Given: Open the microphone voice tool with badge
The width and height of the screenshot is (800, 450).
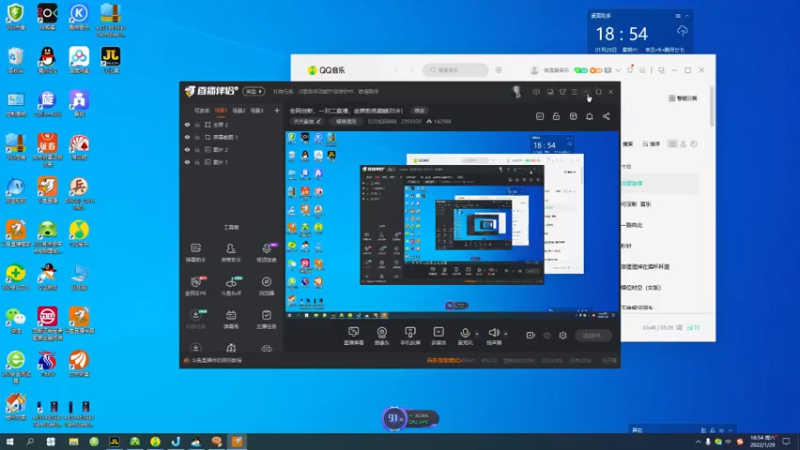Looking at the screenshot, I should 266,253.
